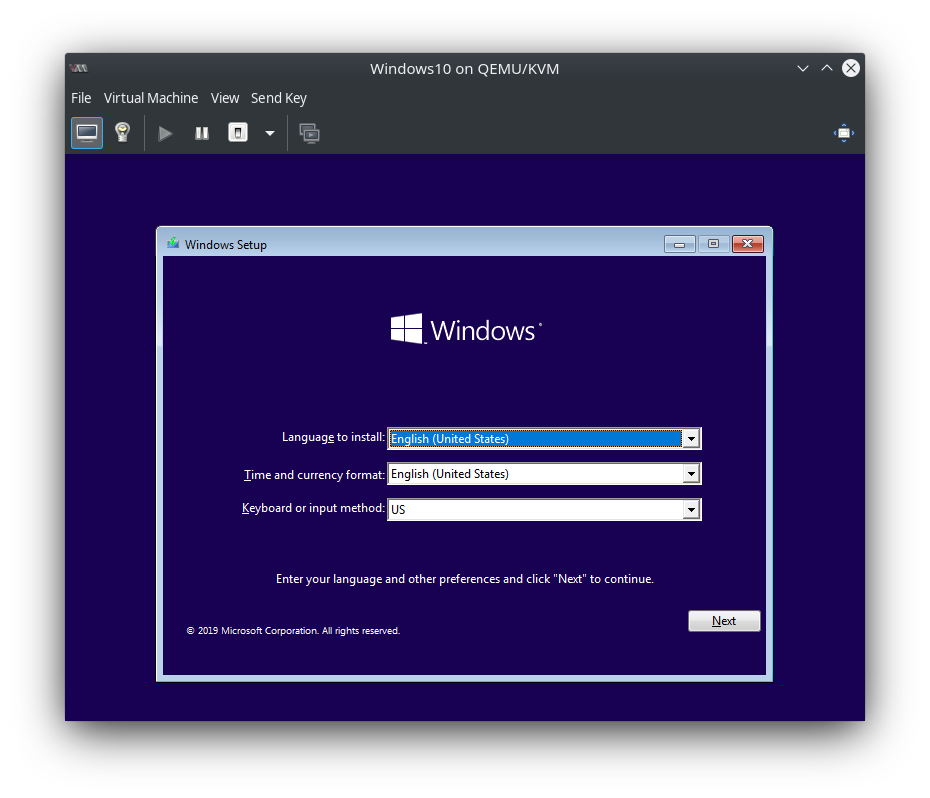Close the Windows Setup dialog
The width and height of the screenshot is (930, 798).
click(x=747, y=244)
